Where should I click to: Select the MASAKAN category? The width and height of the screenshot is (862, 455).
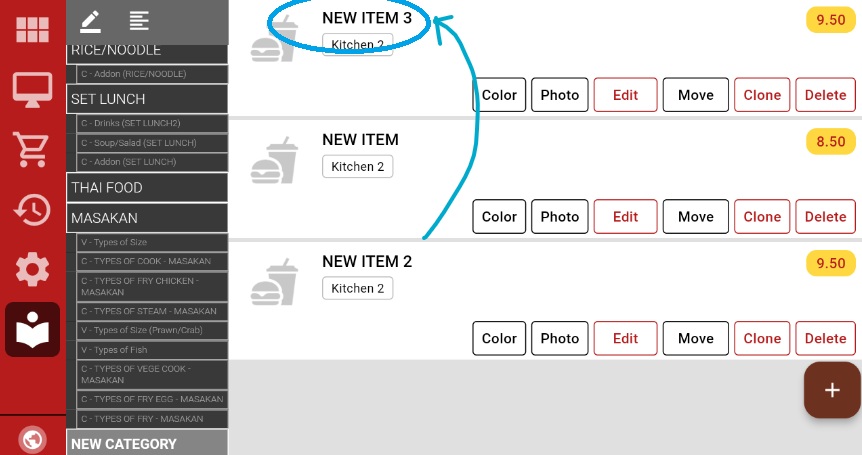(148, 217)
